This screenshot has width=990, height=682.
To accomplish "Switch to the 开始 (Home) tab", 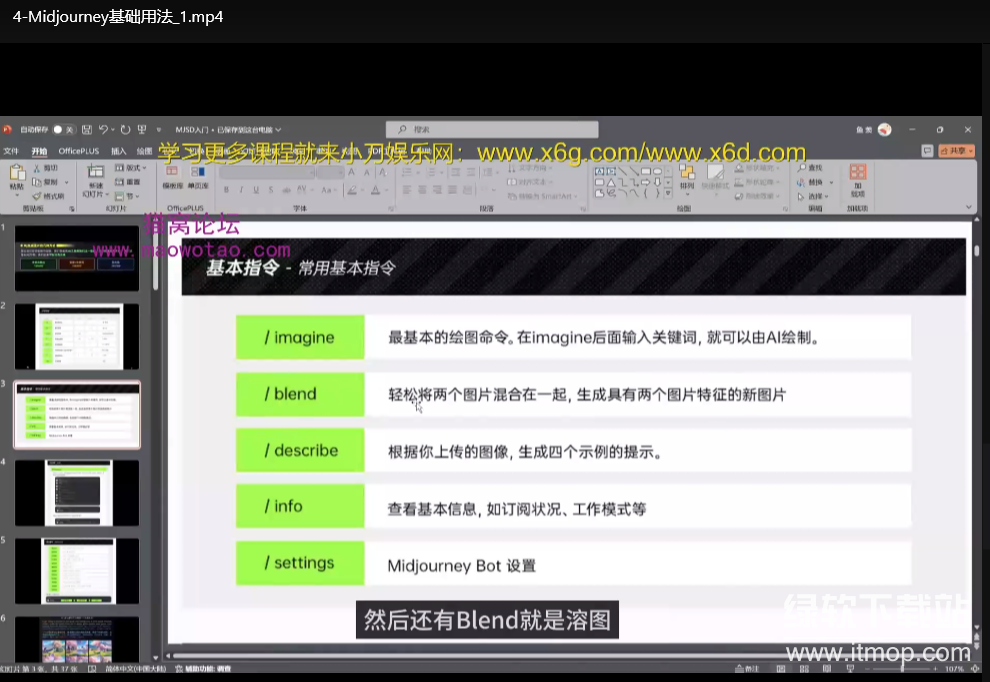I will [39, 152].
